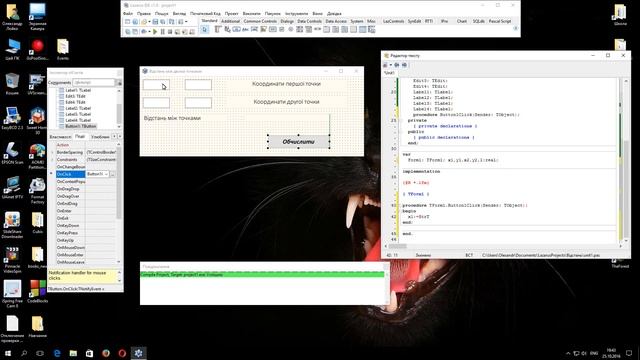Switch to Common Controls palette tab
Viewport: 640px width, 360px height.
pyautogui.click(x=260, y=21)
